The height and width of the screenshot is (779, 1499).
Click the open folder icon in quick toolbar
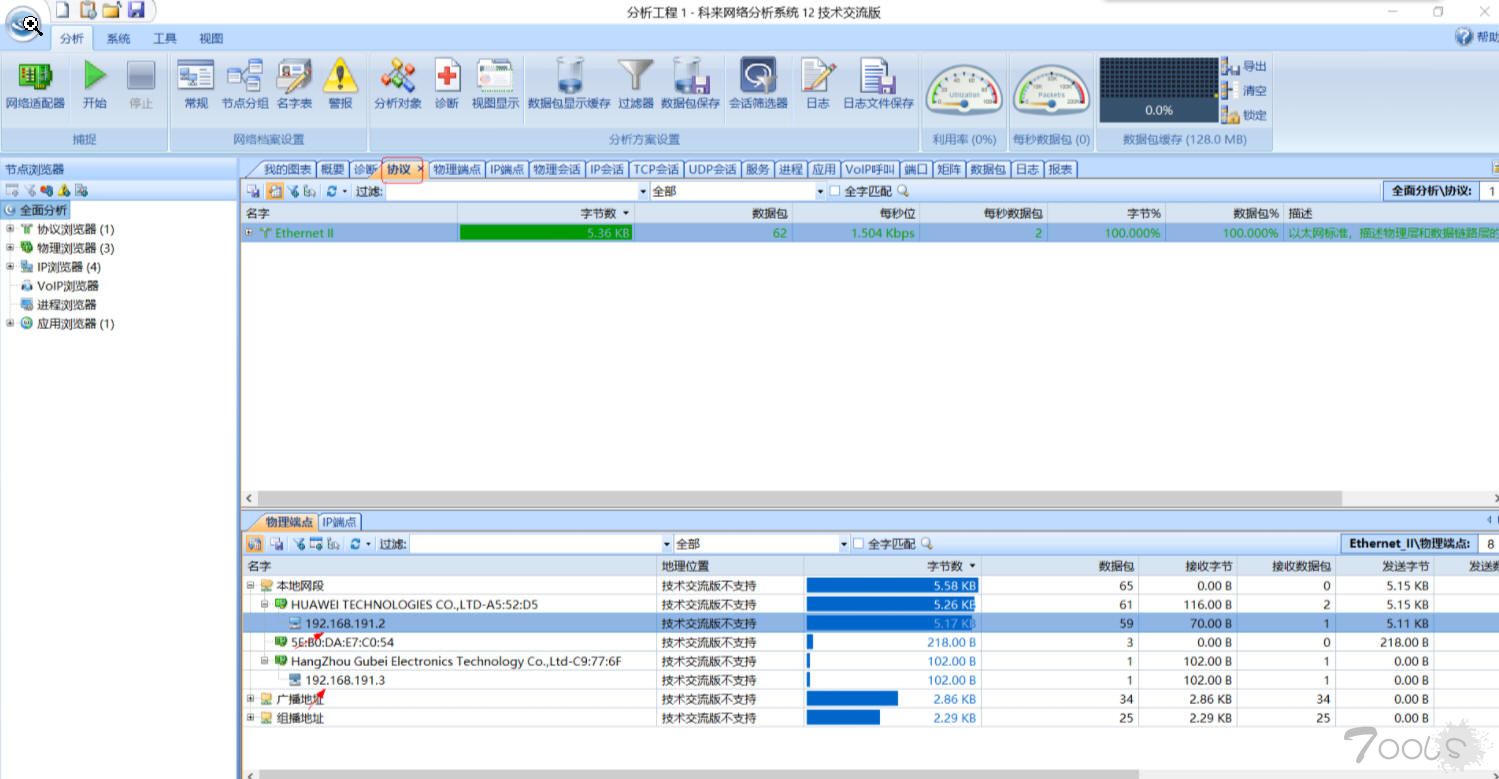111,10
